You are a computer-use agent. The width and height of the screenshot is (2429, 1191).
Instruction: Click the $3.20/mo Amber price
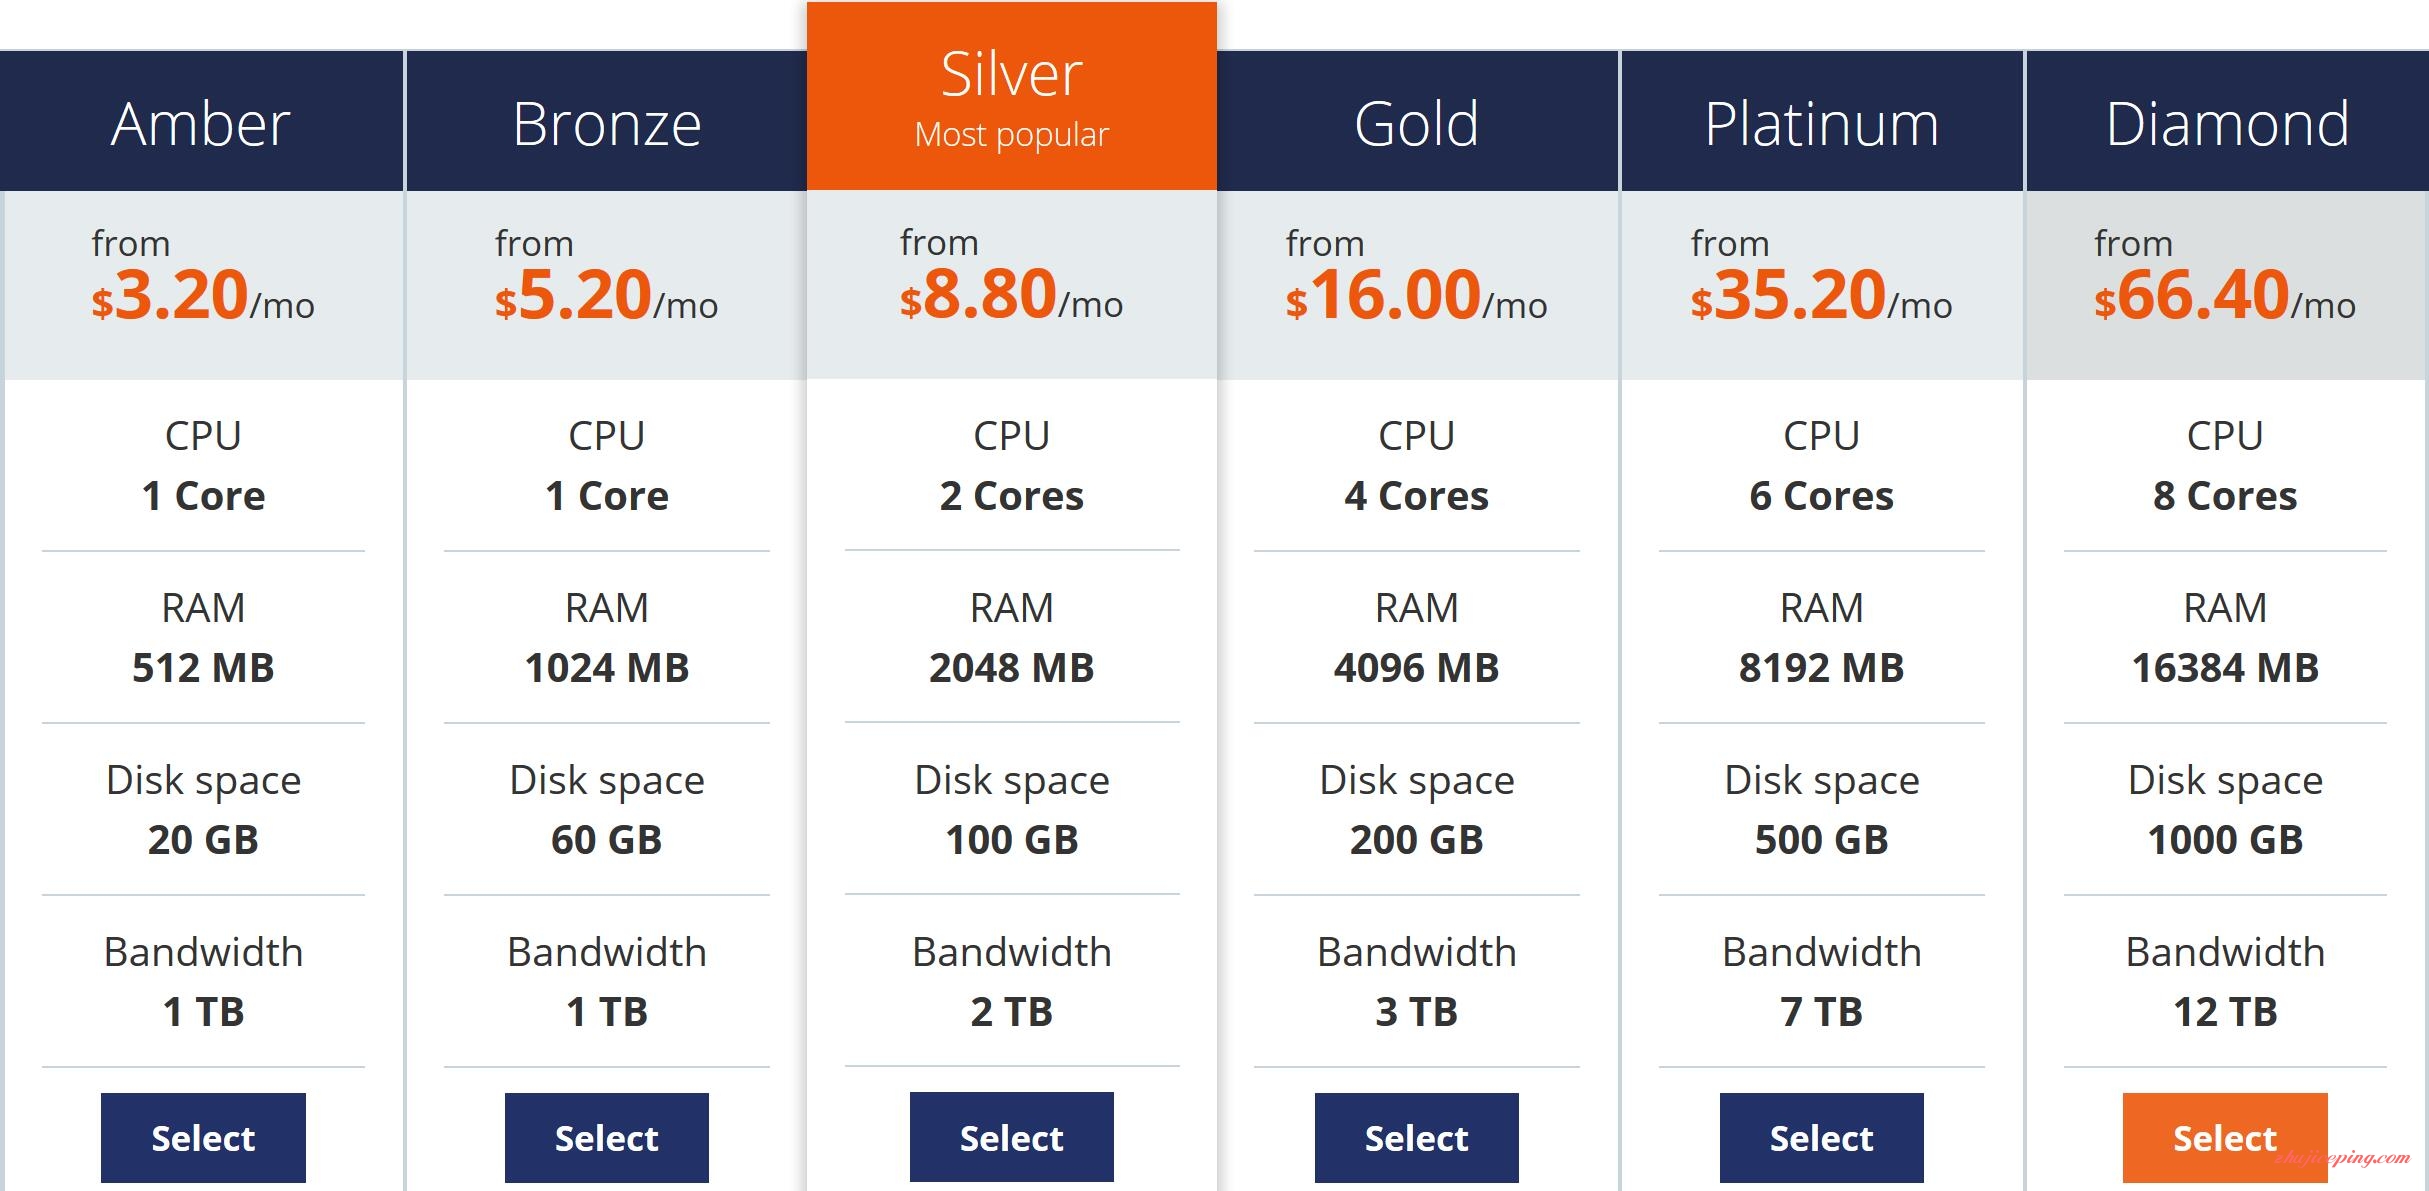click(203, 295)
